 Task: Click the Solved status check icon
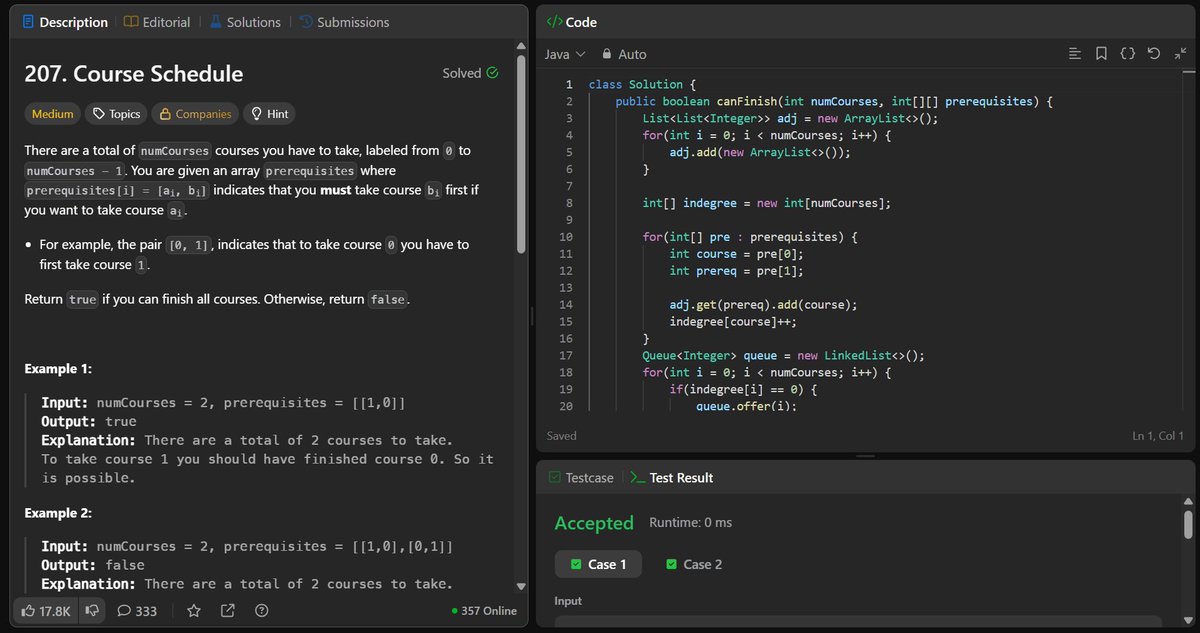pyautogui.click(x=492, y=73)
